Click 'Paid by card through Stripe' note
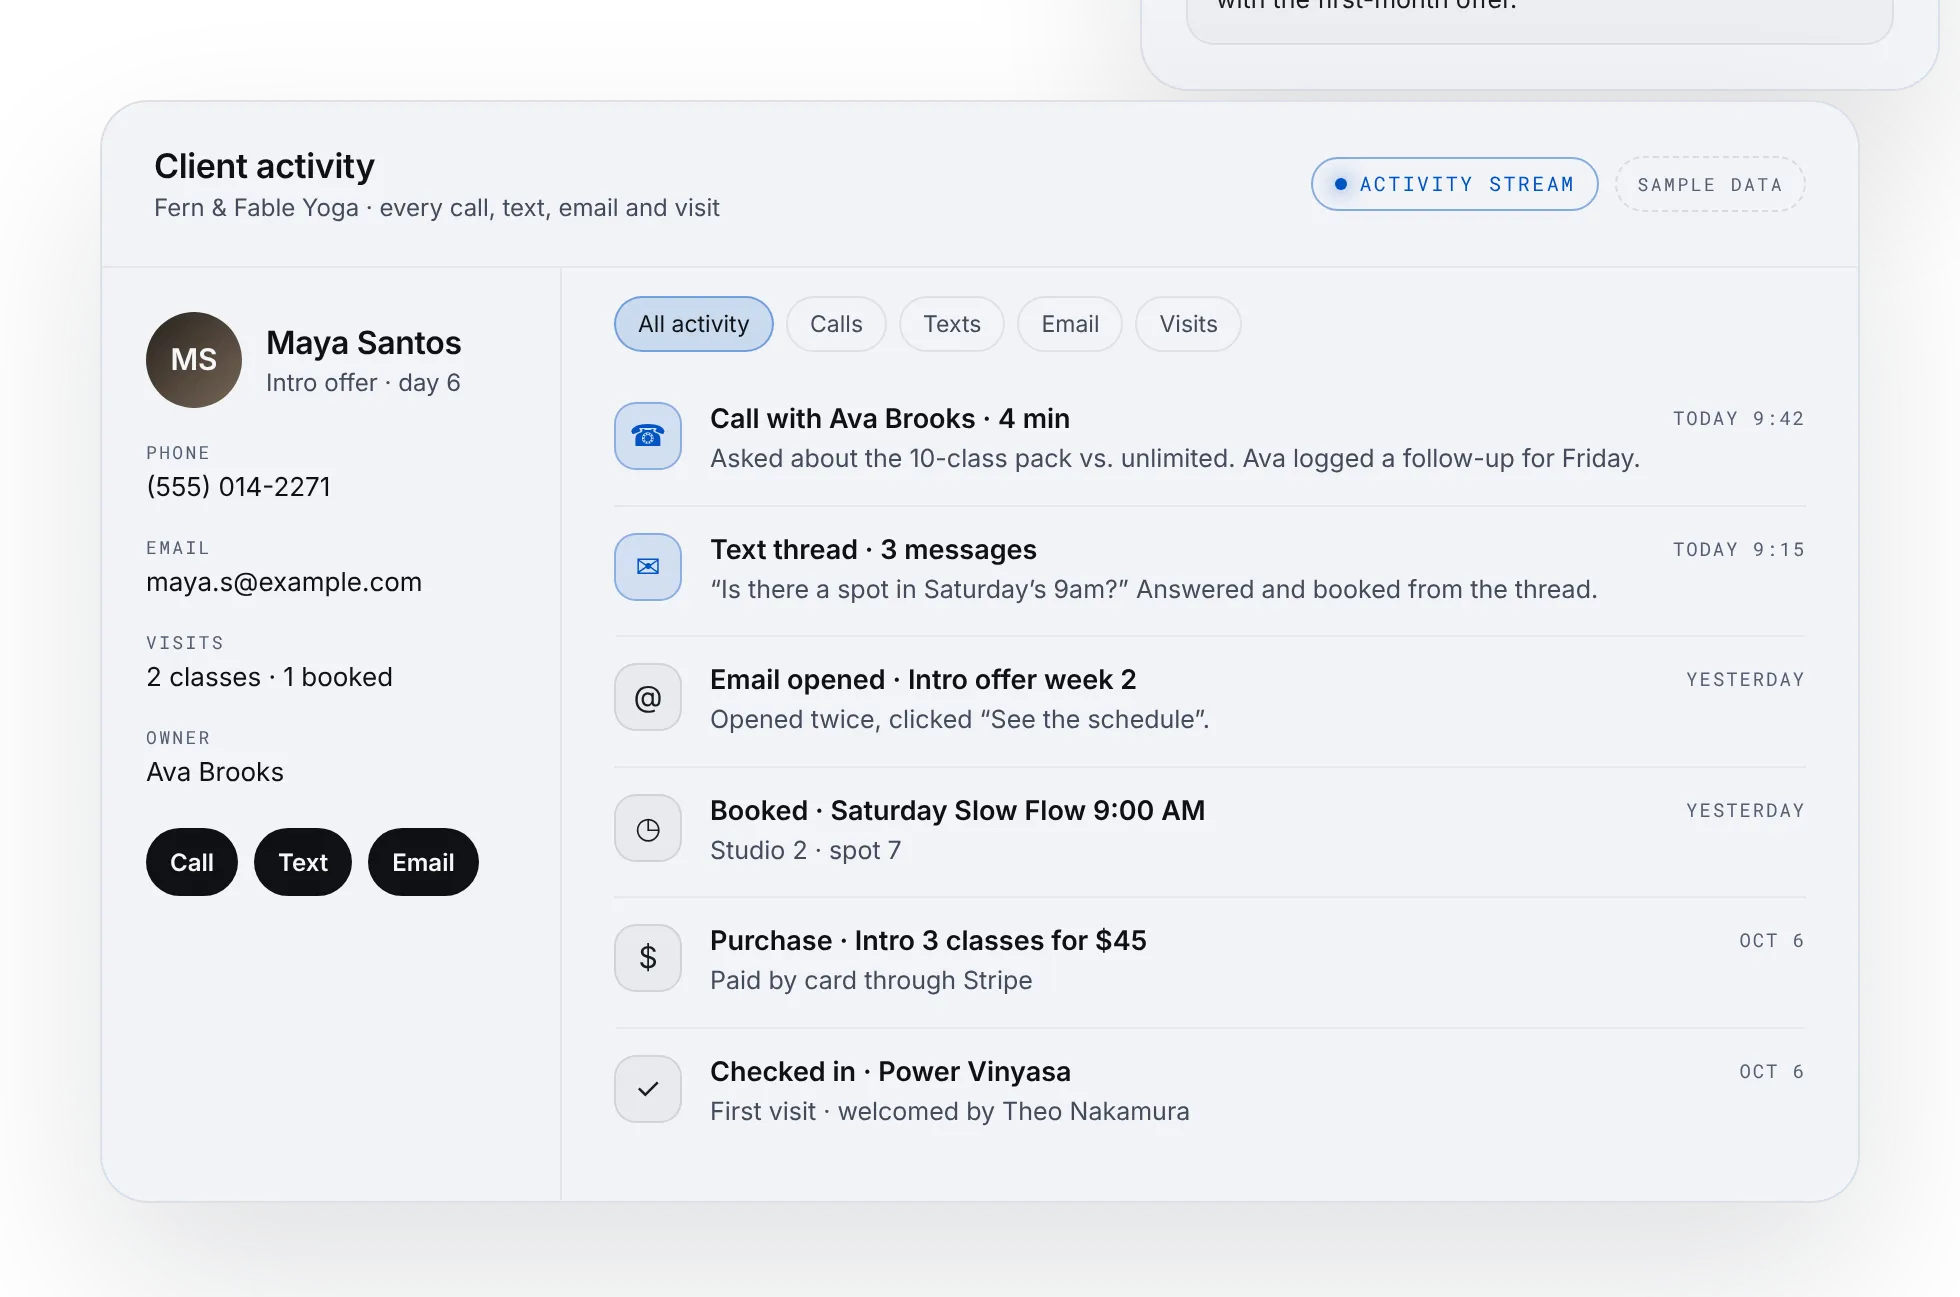 [x=871, y=980]
